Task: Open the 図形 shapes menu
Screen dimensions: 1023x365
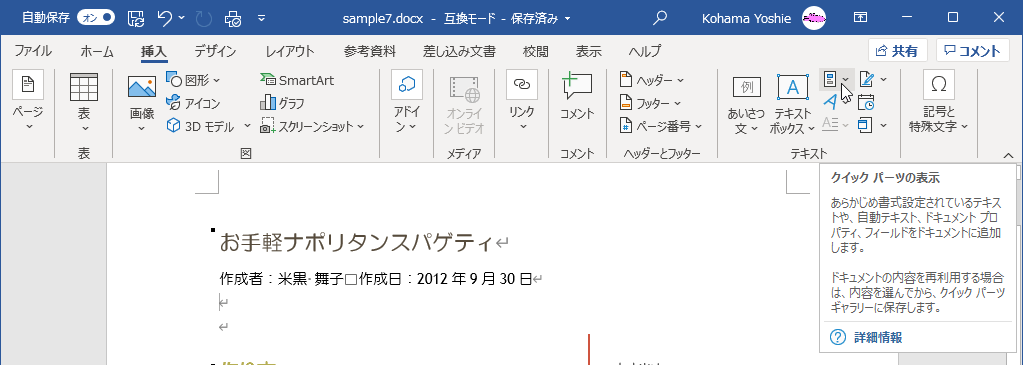Action: coord(194,80)
